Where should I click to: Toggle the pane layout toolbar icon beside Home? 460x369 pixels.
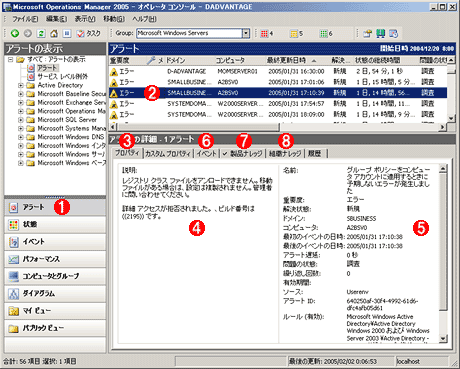67,33
